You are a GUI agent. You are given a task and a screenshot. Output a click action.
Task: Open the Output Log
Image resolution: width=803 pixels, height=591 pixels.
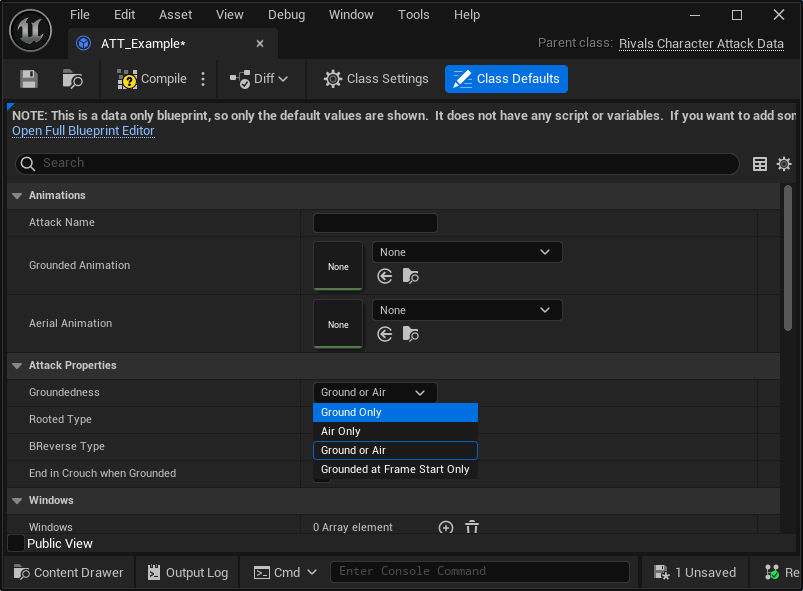(187, 572)
